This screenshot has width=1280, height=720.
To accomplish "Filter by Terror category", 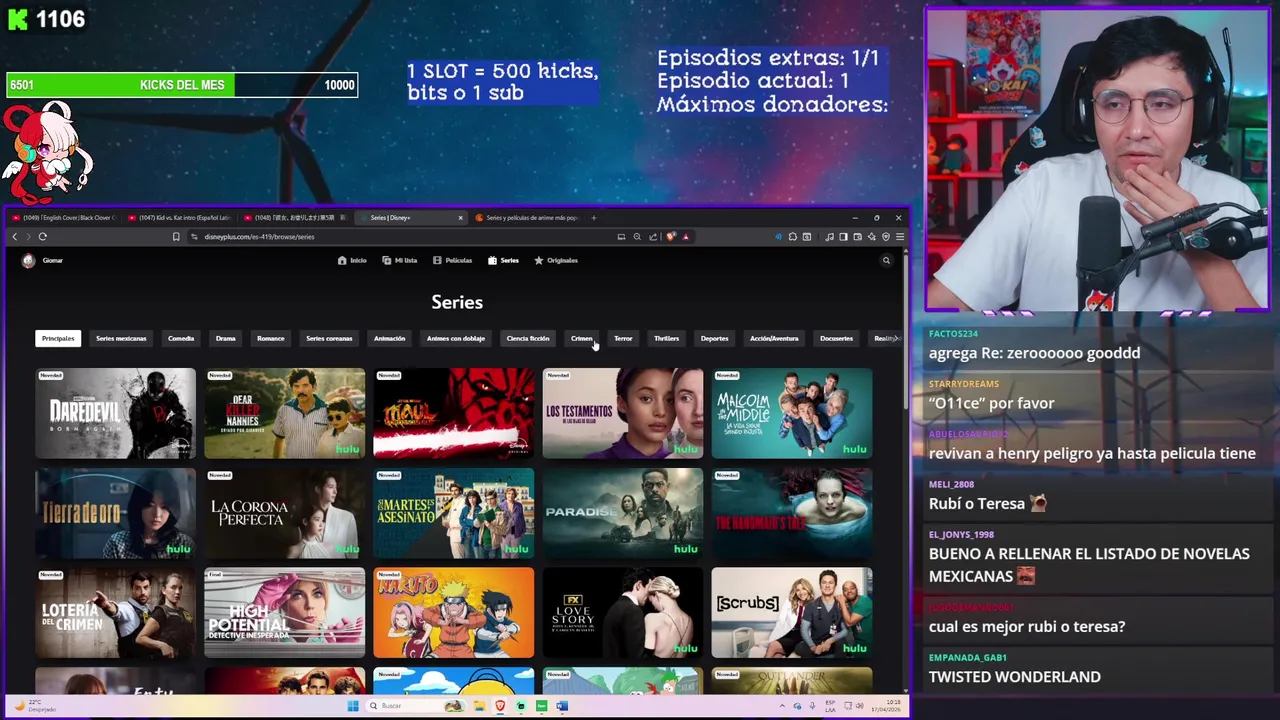I will pos(623,338).
